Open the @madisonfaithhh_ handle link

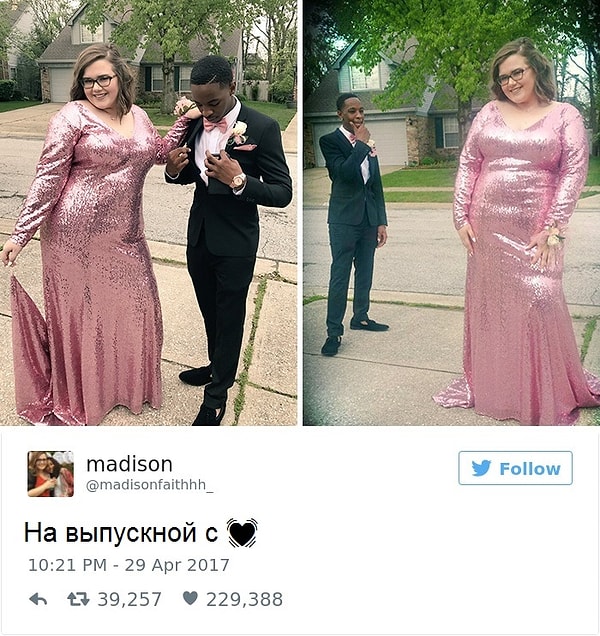pyautogui.click(x=149, y=486)
